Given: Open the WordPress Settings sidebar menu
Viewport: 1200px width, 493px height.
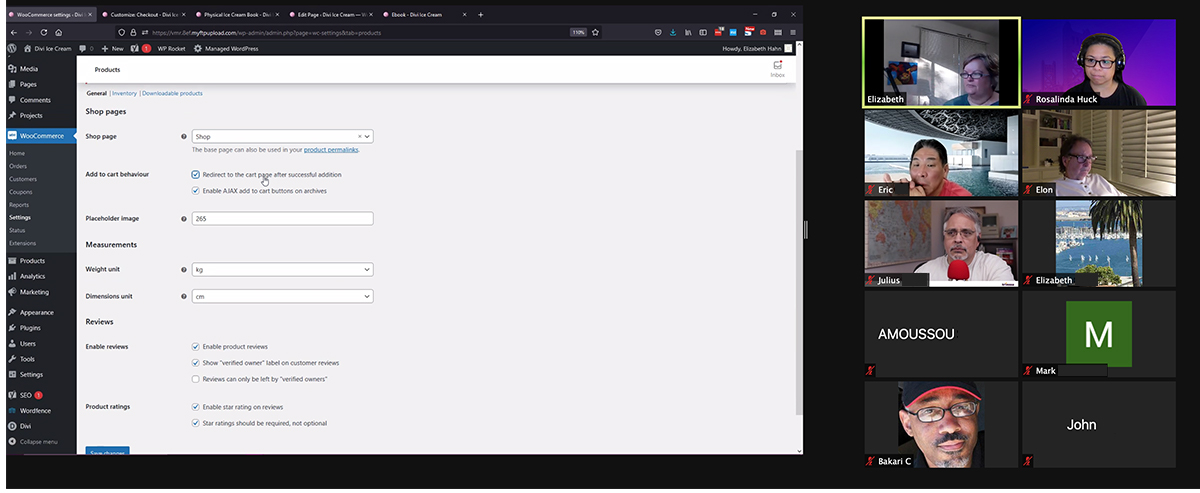Looking at the screenshot, I should click(31, 374).
